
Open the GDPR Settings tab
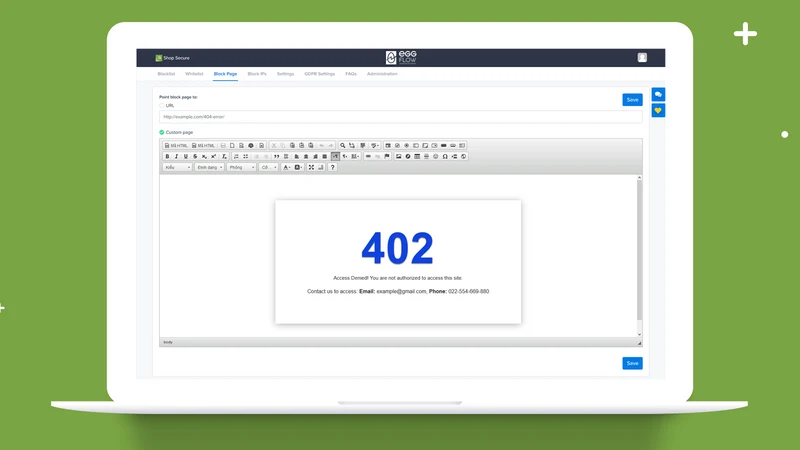pyautogui.click(x=320, y=74)
